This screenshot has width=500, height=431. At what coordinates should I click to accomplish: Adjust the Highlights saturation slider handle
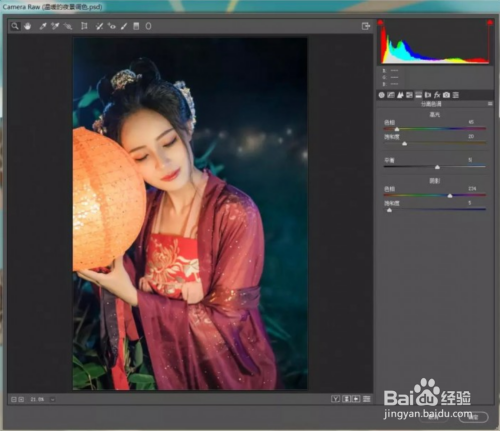click(x=404, y=144)
